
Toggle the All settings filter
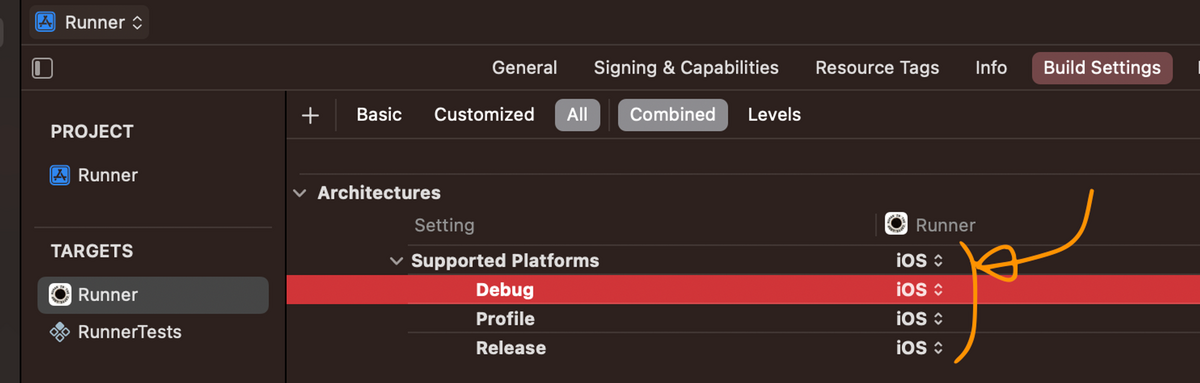coord(577,115)
